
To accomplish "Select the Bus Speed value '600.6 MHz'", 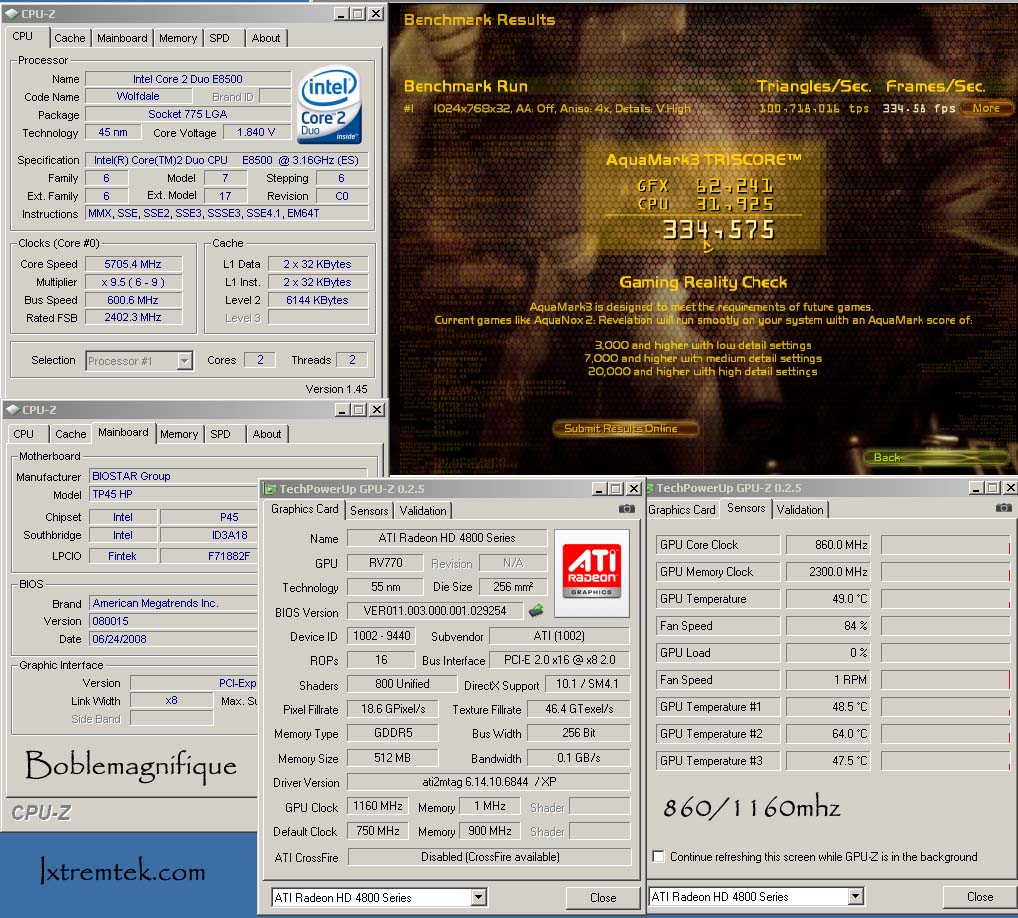I will [133, 300].
